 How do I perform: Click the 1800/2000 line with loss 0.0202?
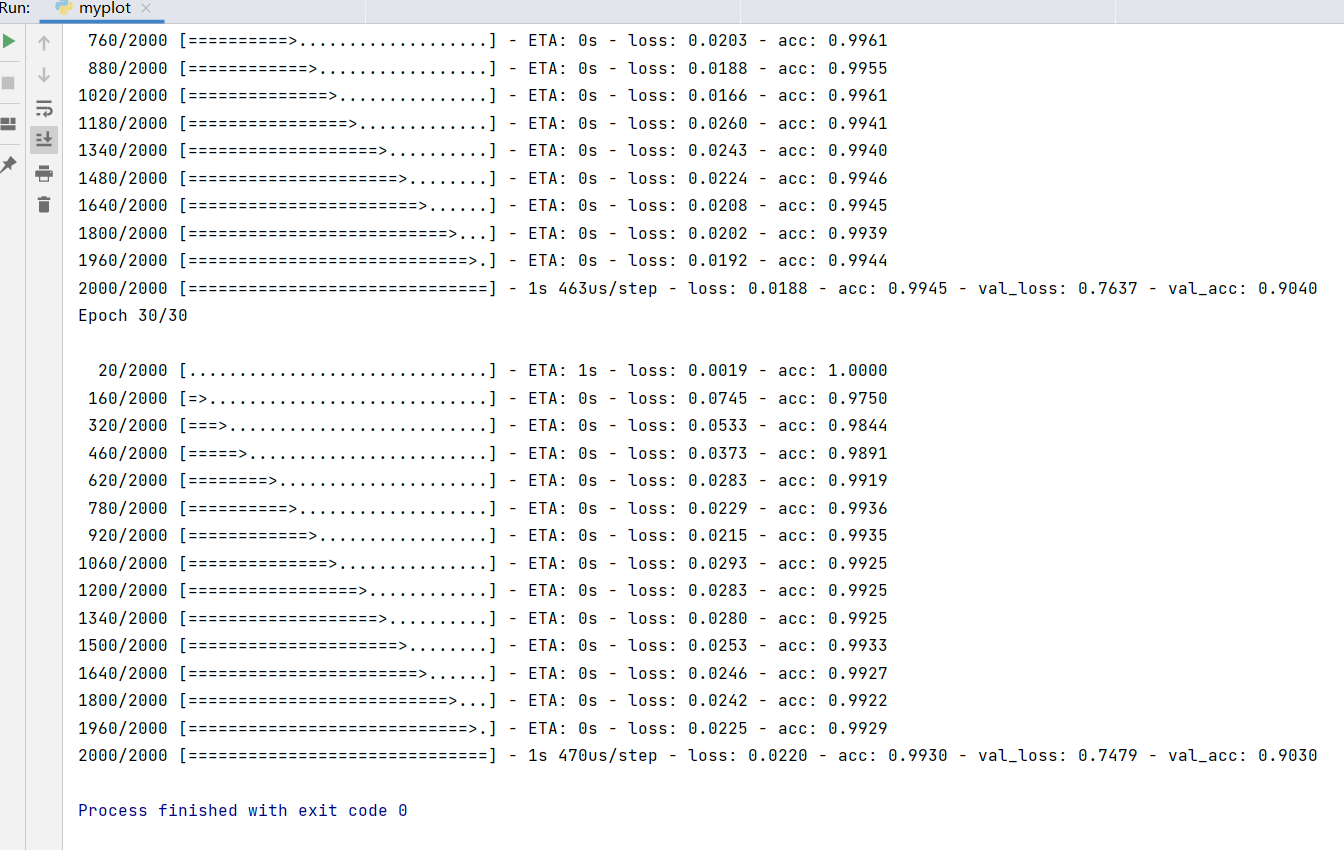tap(483, 234)
